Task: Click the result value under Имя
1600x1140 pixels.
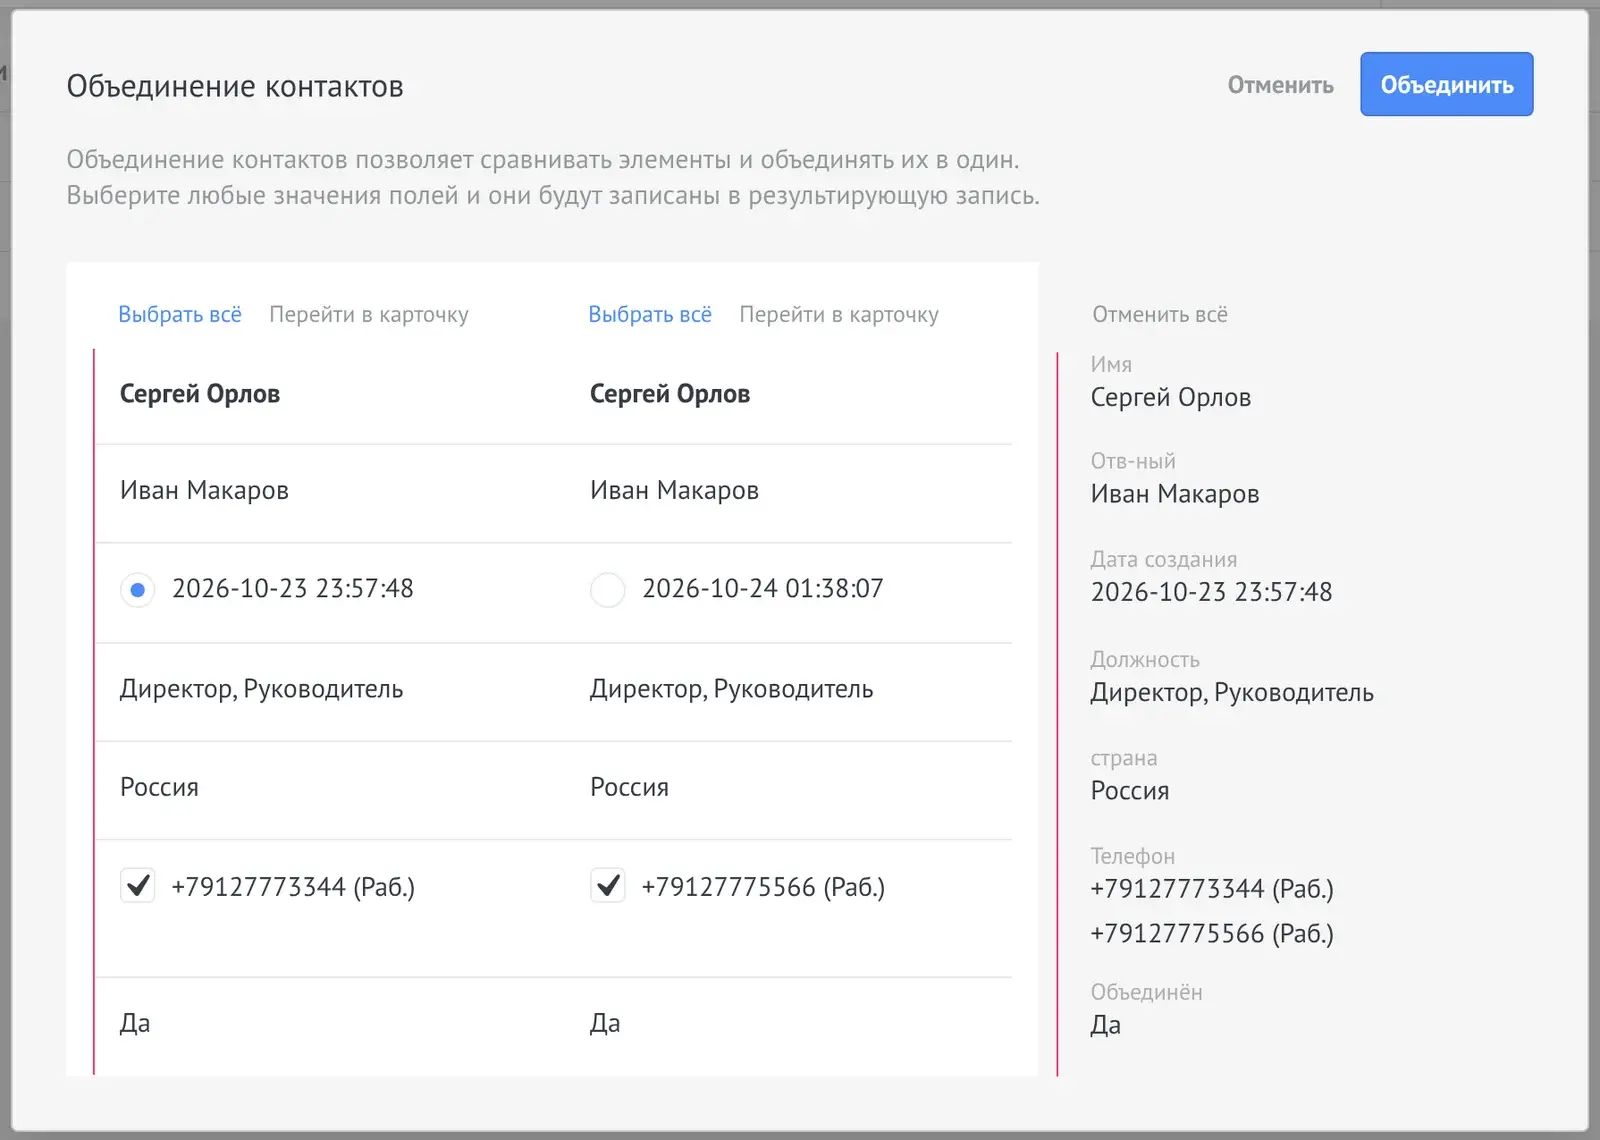Action: tap(1170, 397)
